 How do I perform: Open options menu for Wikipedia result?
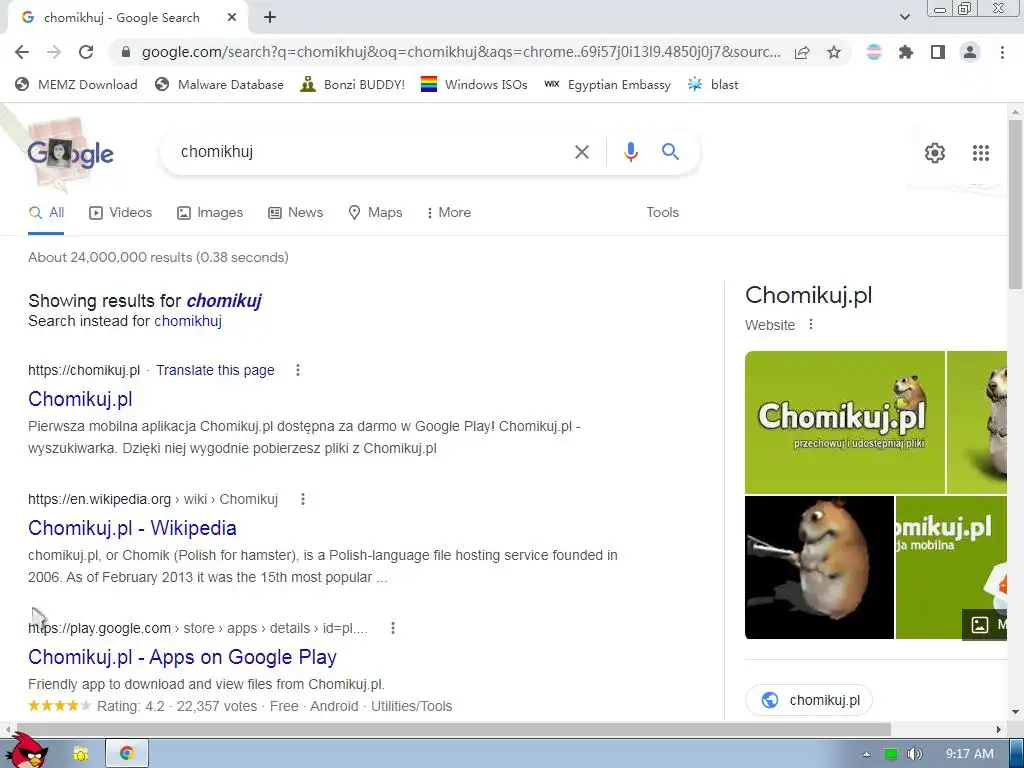tap(302, 499)
